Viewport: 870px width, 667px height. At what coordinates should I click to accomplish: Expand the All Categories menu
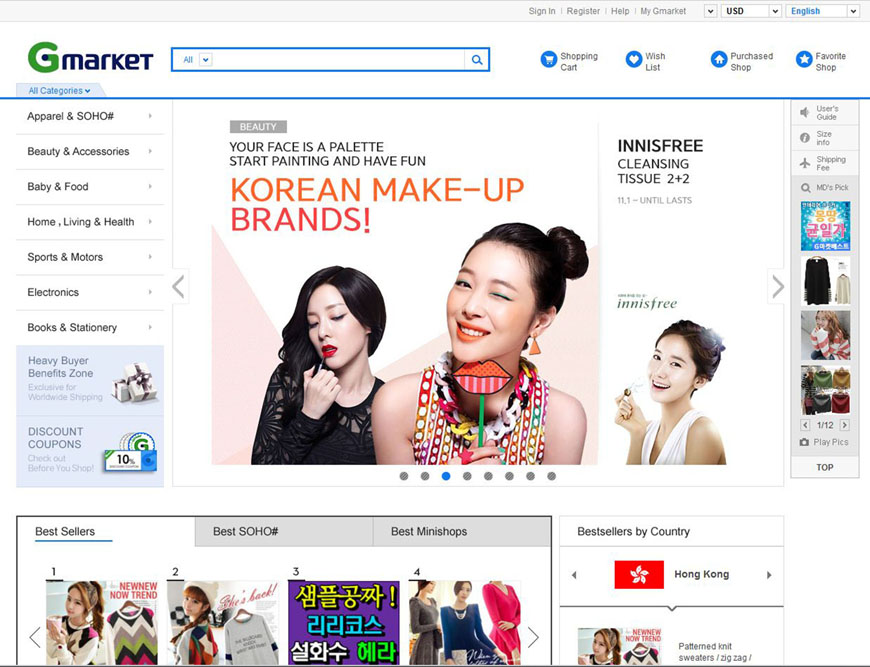(59, 90)
